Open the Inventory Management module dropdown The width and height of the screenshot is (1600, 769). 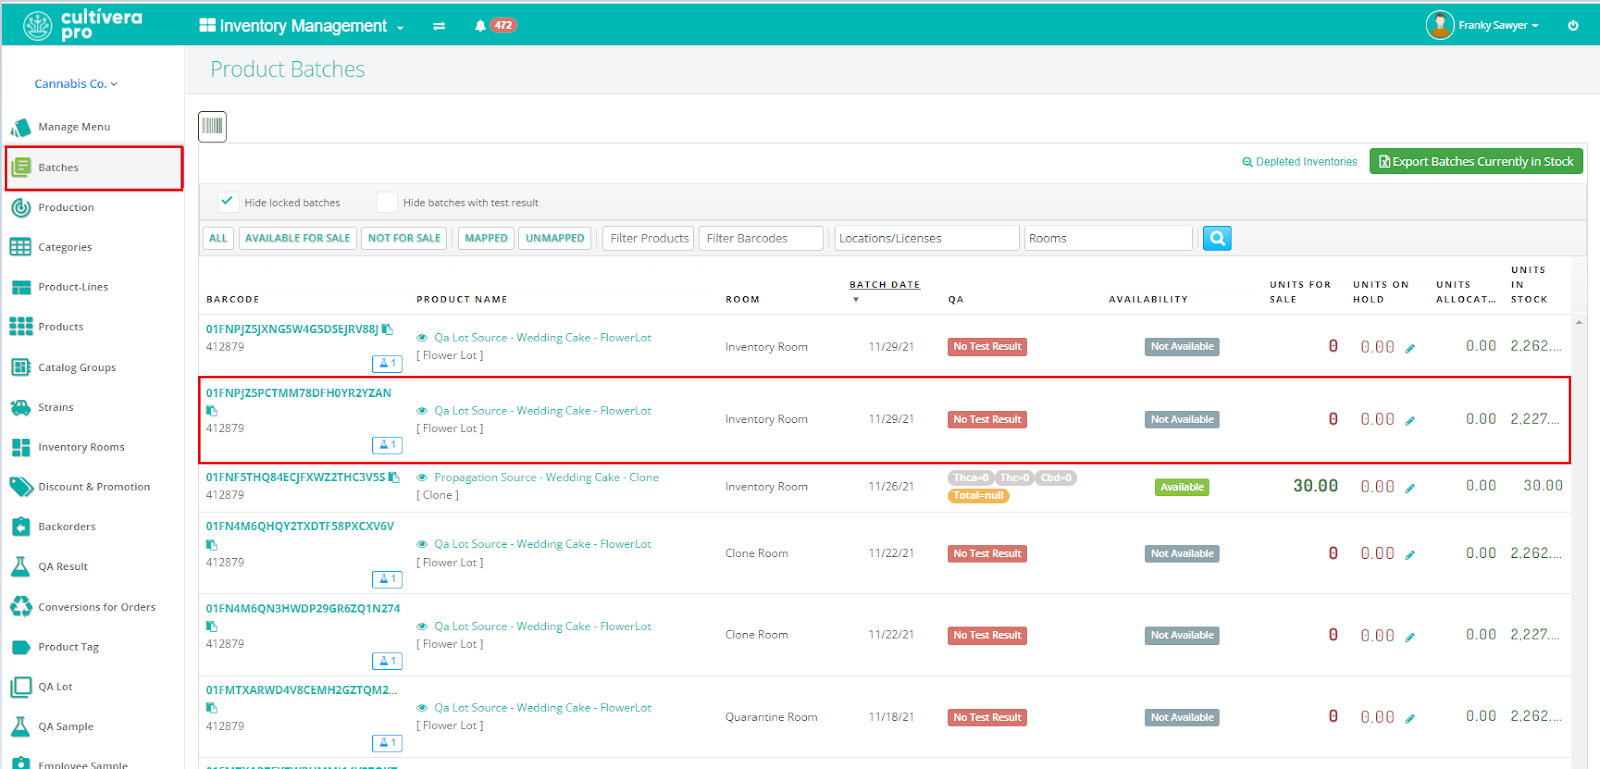coord(301,26)
